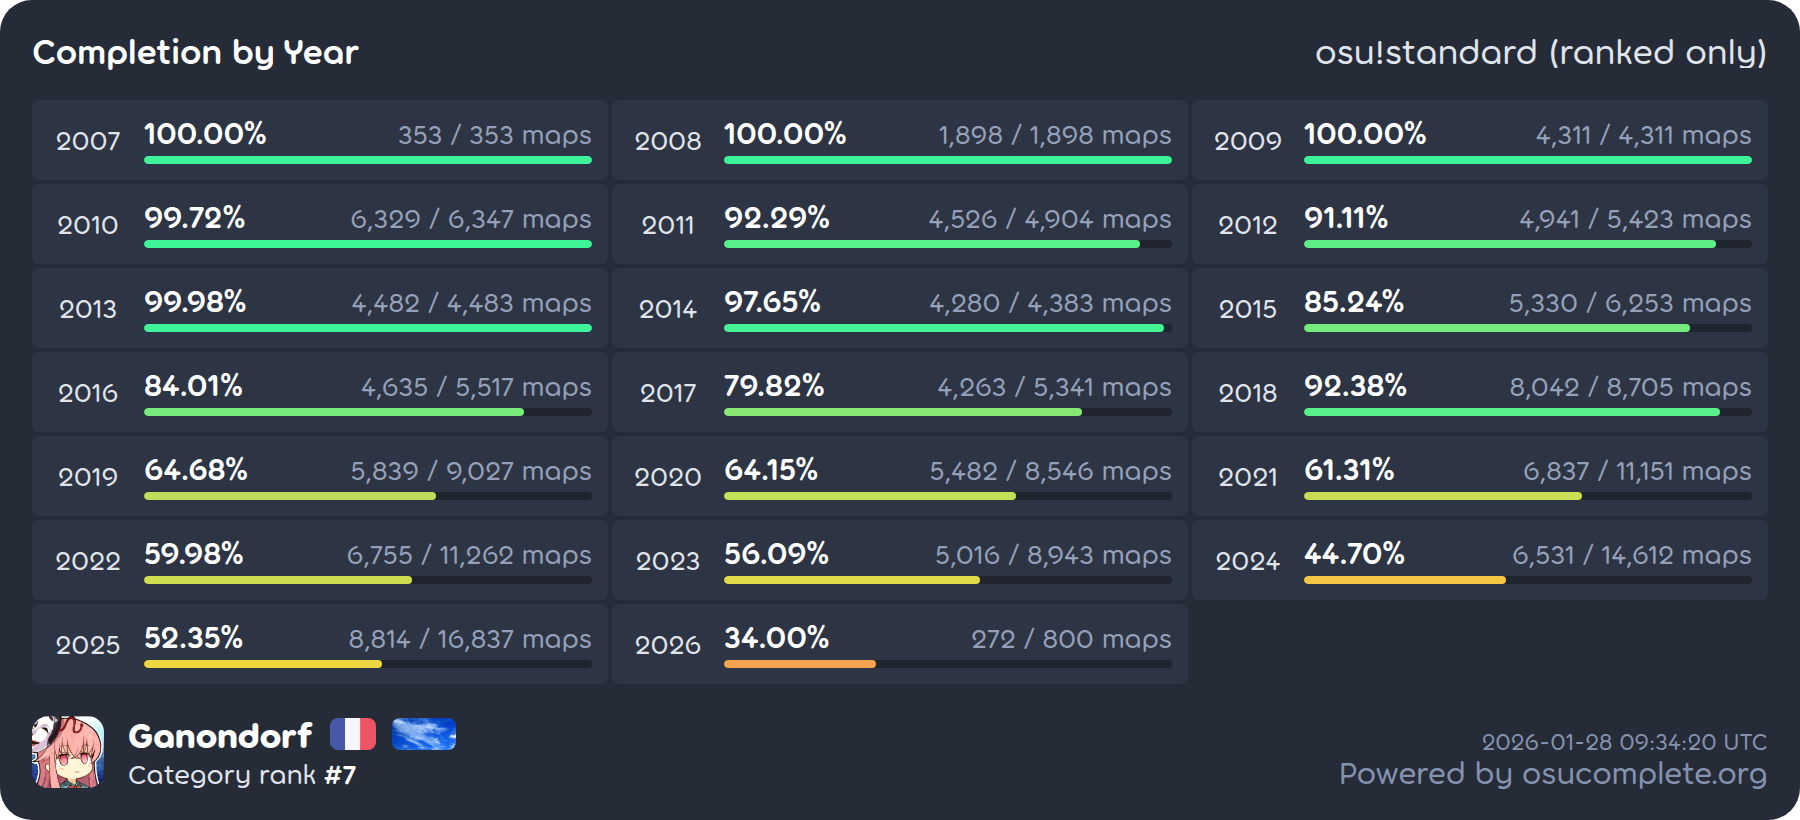
Task: Click the French flag icon
Action: click(x=352, y=734)
